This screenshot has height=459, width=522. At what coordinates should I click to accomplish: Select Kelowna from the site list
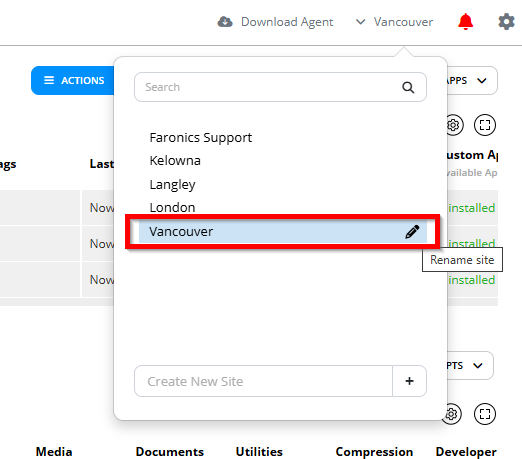[175, 161]
